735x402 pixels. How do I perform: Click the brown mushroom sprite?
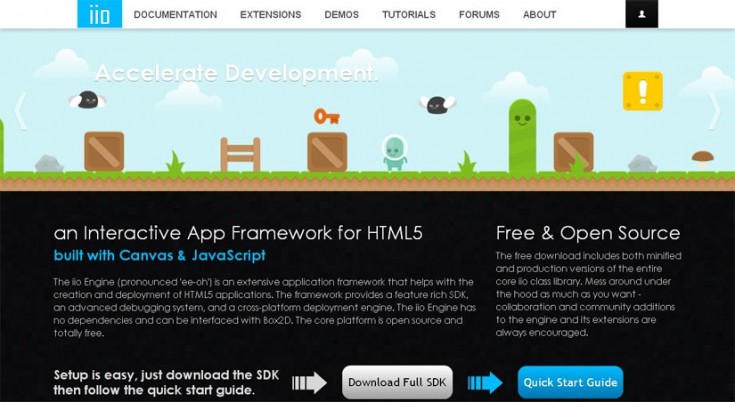pos(702,160)
